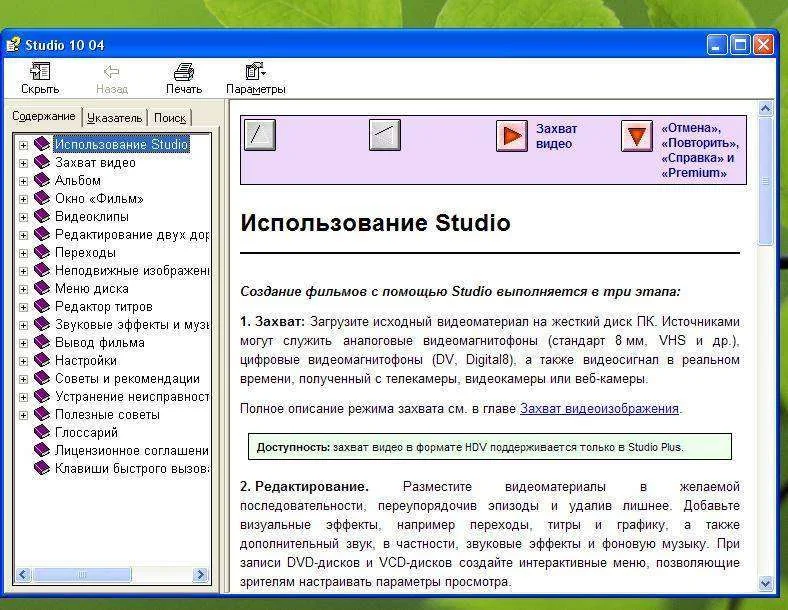This screenshot has width=788, height=610.
Task: Click the book icon beside Видеоклипы
Action: tap(42, 216)
